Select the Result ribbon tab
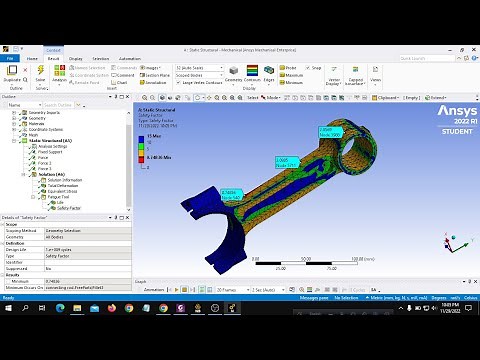Viewport: 480px width, 360px height. [53, 58]
